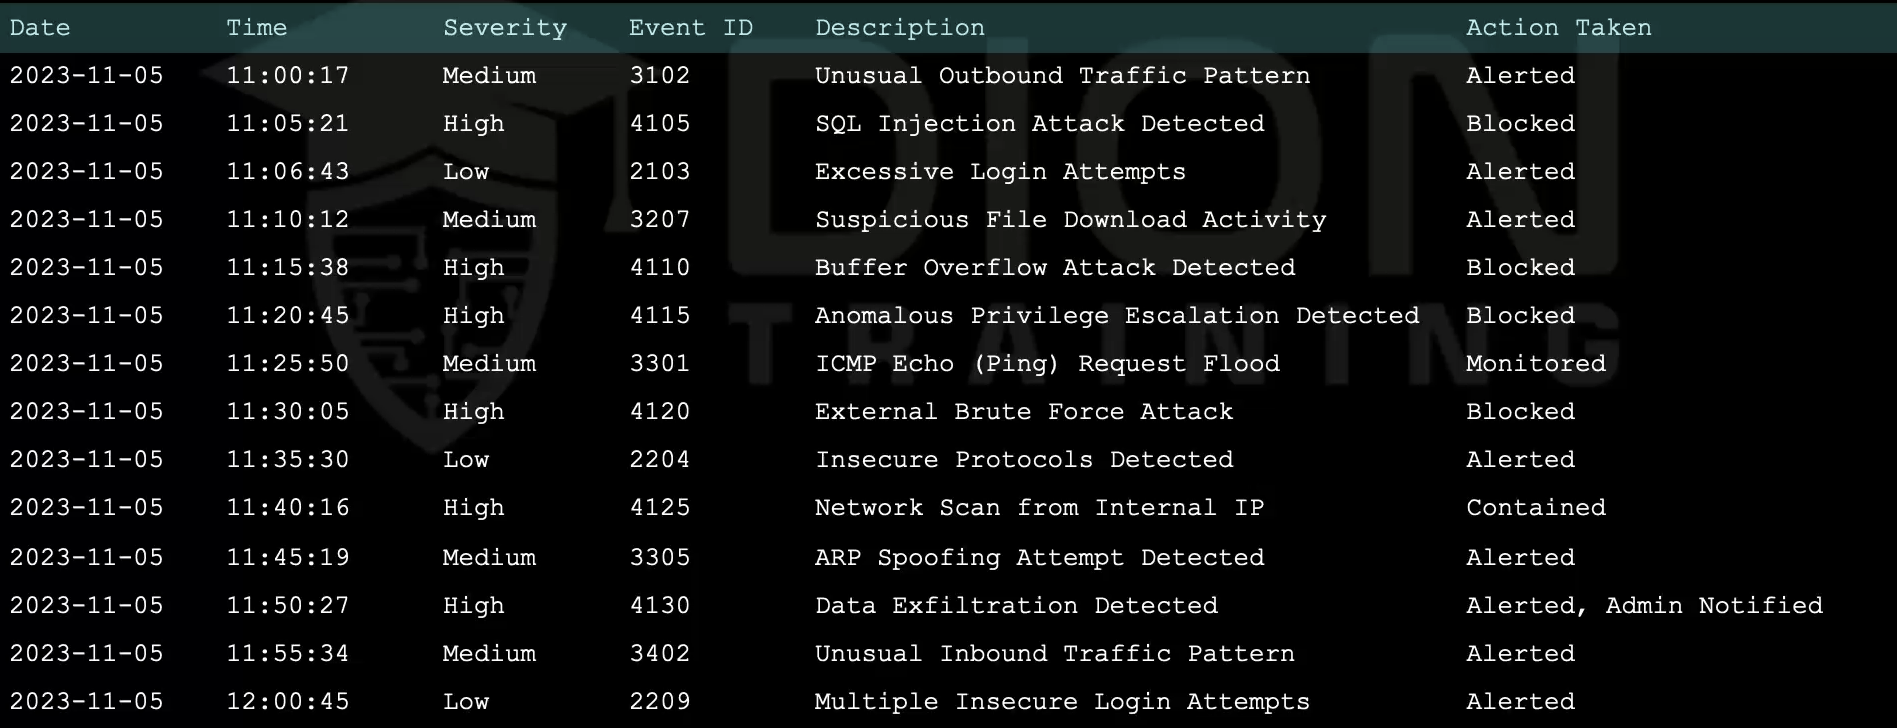Click the Time column header
1897x728 pixels.
pyautogui.click(x=256, y=28)
